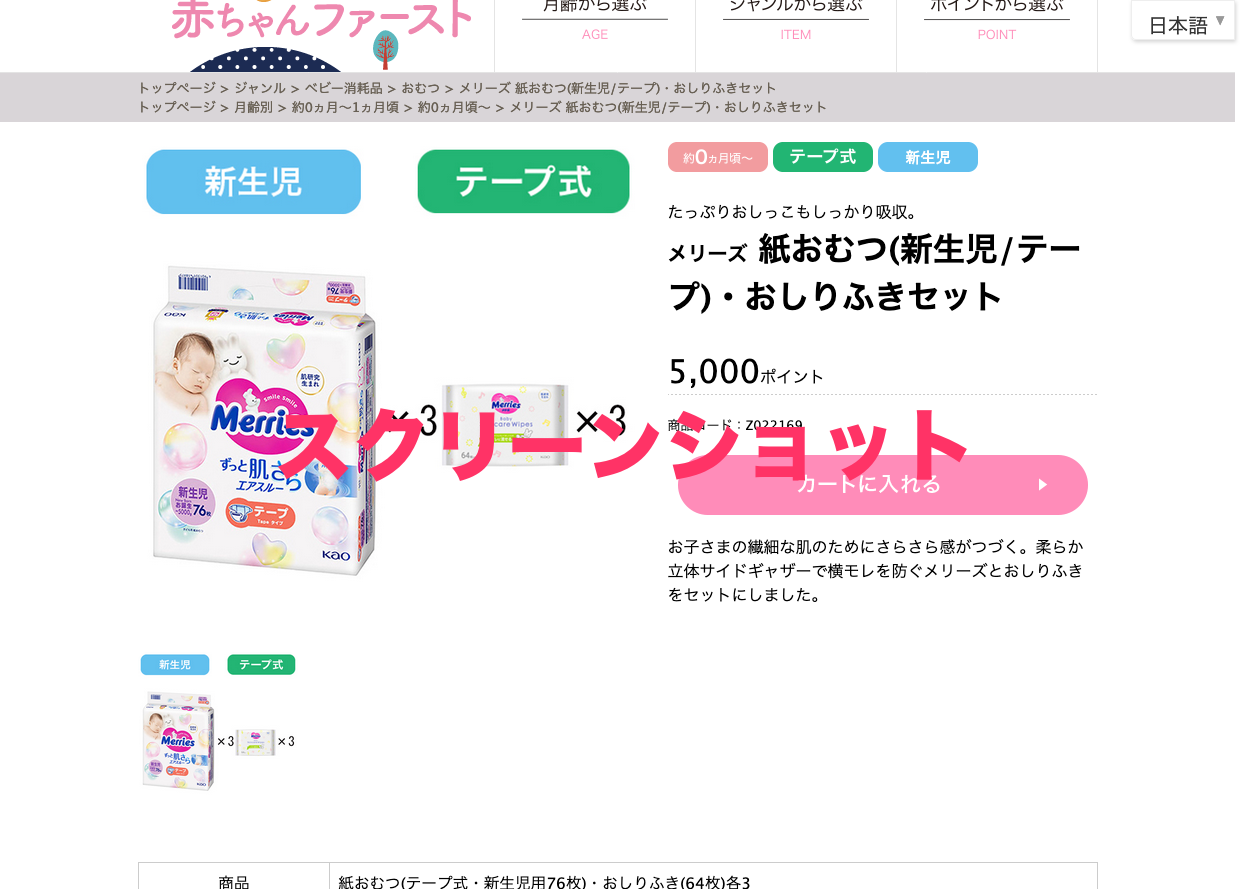
Task: Open the ベビー消耗品 breadcrumb link
Action: tap(343, 88)
